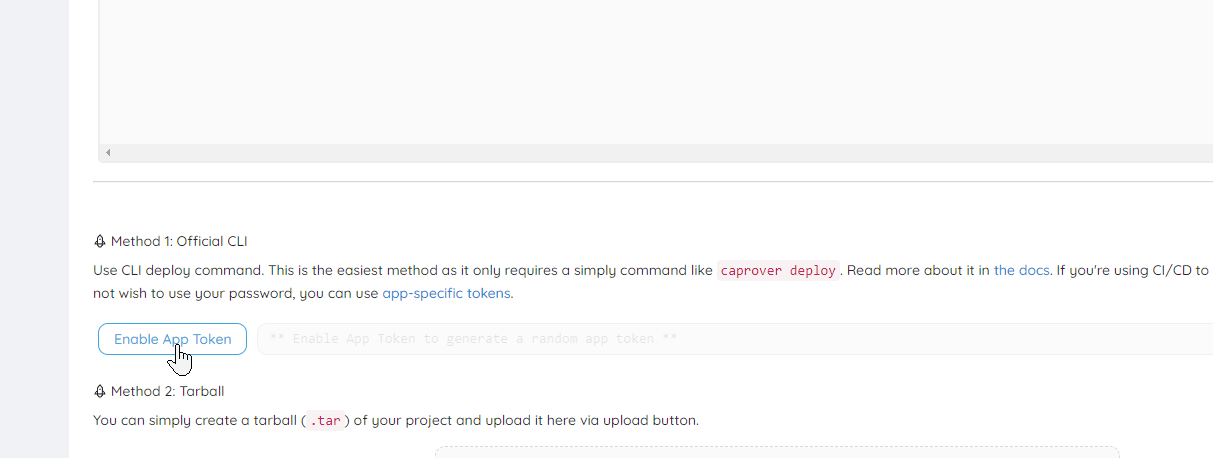Click the dashed tarball upload drop area
Image resolution: width=1213 pixels, height=458 pixels.
776,452
